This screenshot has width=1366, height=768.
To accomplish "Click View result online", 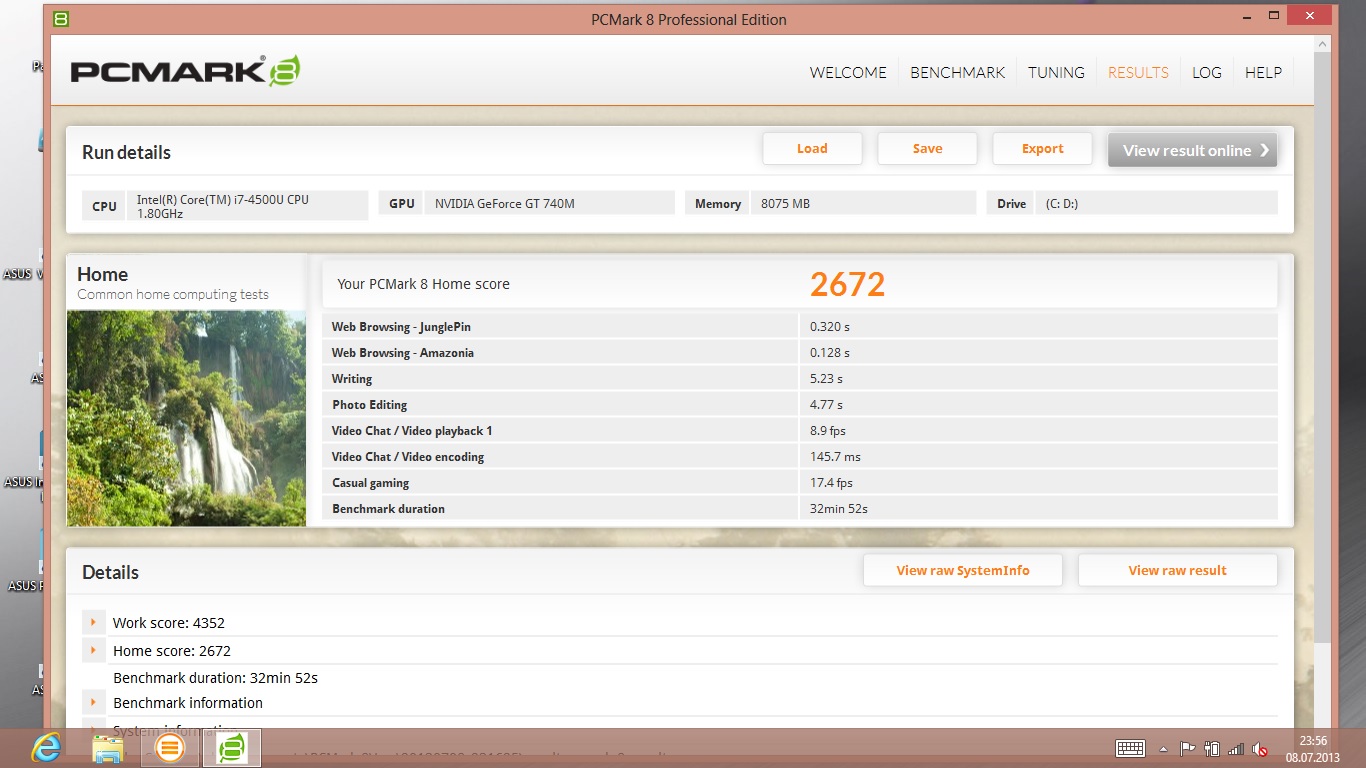I will 1192,150.
